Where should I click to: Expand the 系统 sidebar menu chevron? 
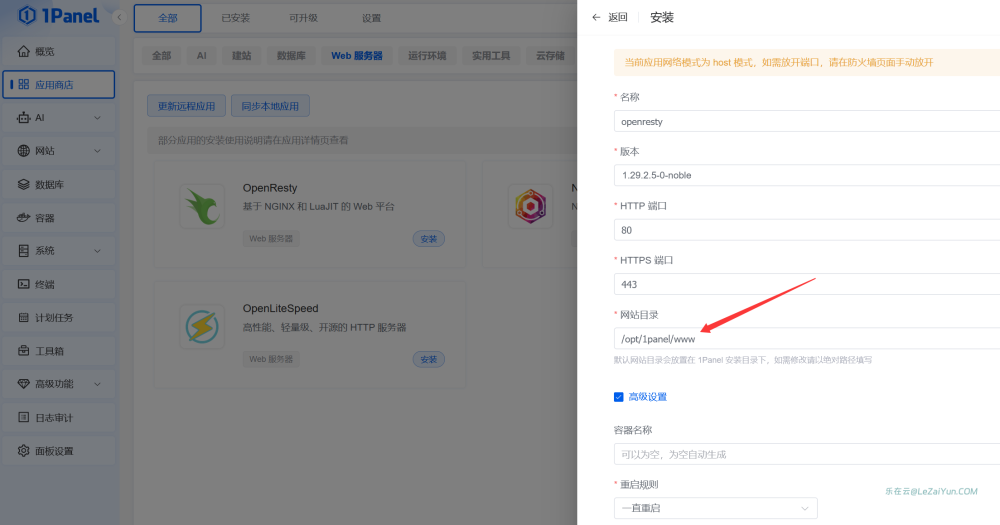98,251
